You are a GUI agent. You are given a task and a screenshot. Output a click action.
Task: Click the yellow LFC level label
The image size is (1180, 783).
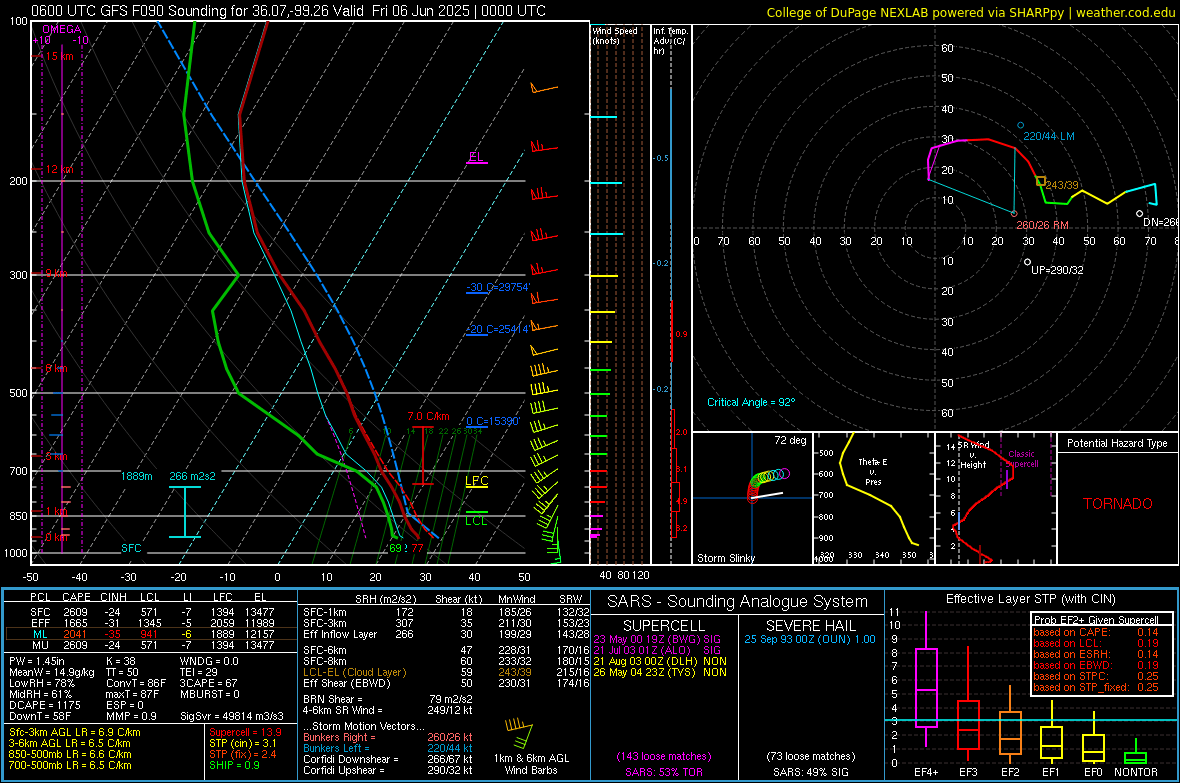point(476,481)
